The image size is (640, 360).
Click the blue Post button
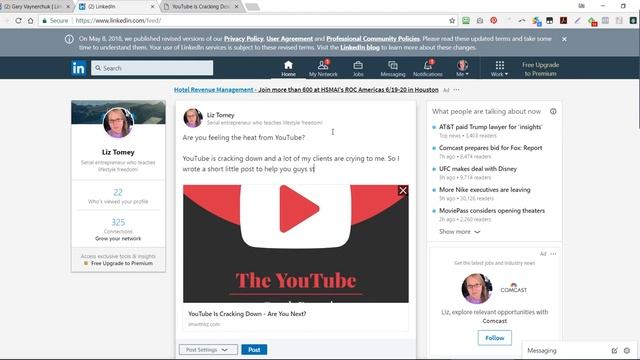point(254,350)
